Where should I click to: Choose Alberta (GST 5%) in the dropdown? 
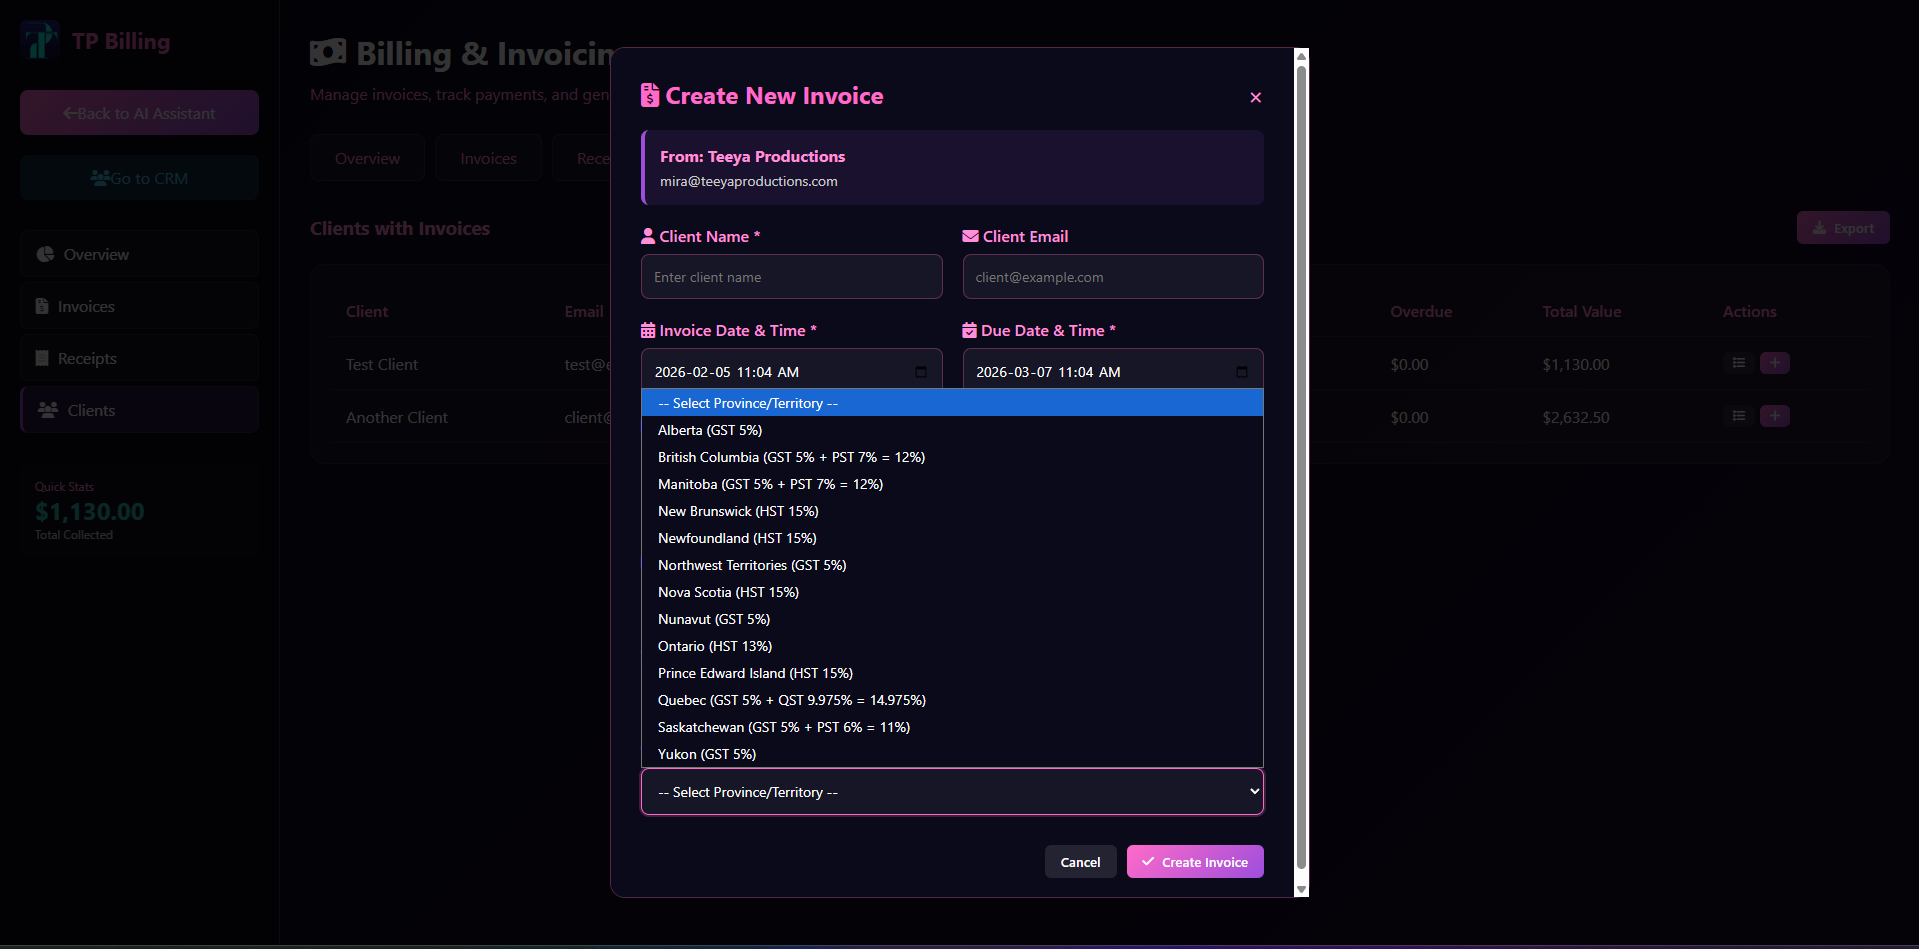pyautogui.click(x=709, y=430)
